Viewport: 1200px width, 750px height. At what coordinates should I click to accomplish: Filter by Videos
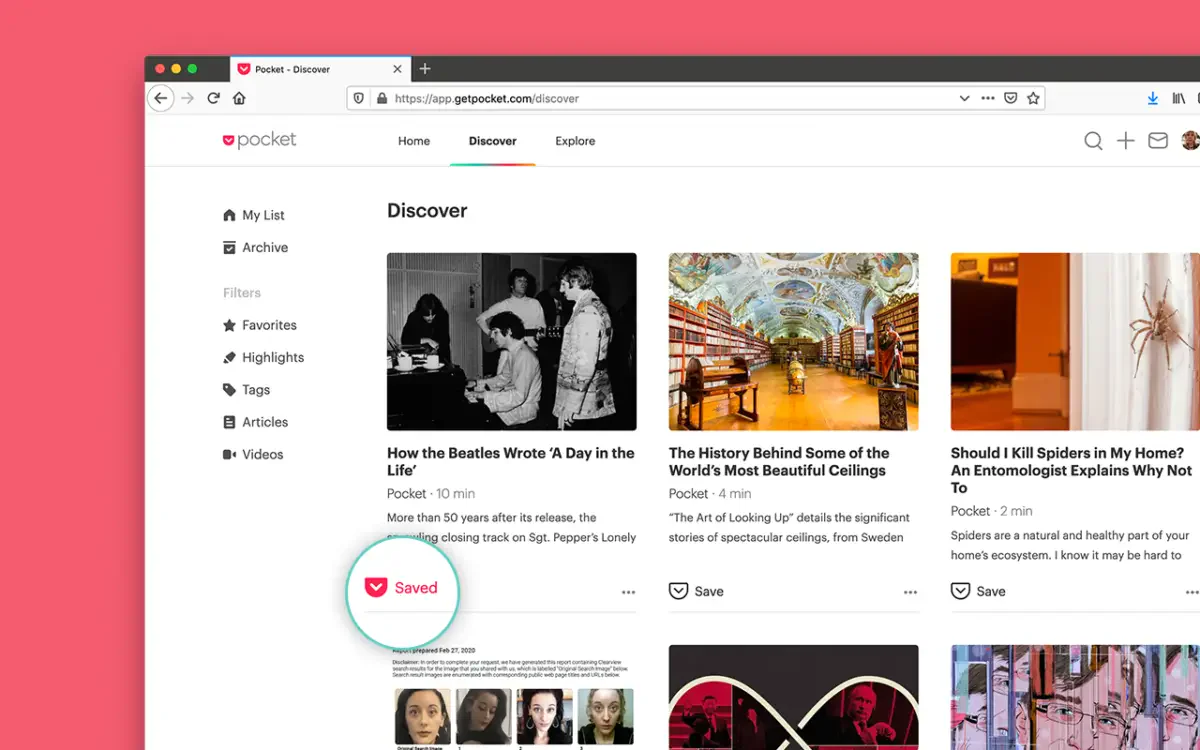(x=253, y=454)
